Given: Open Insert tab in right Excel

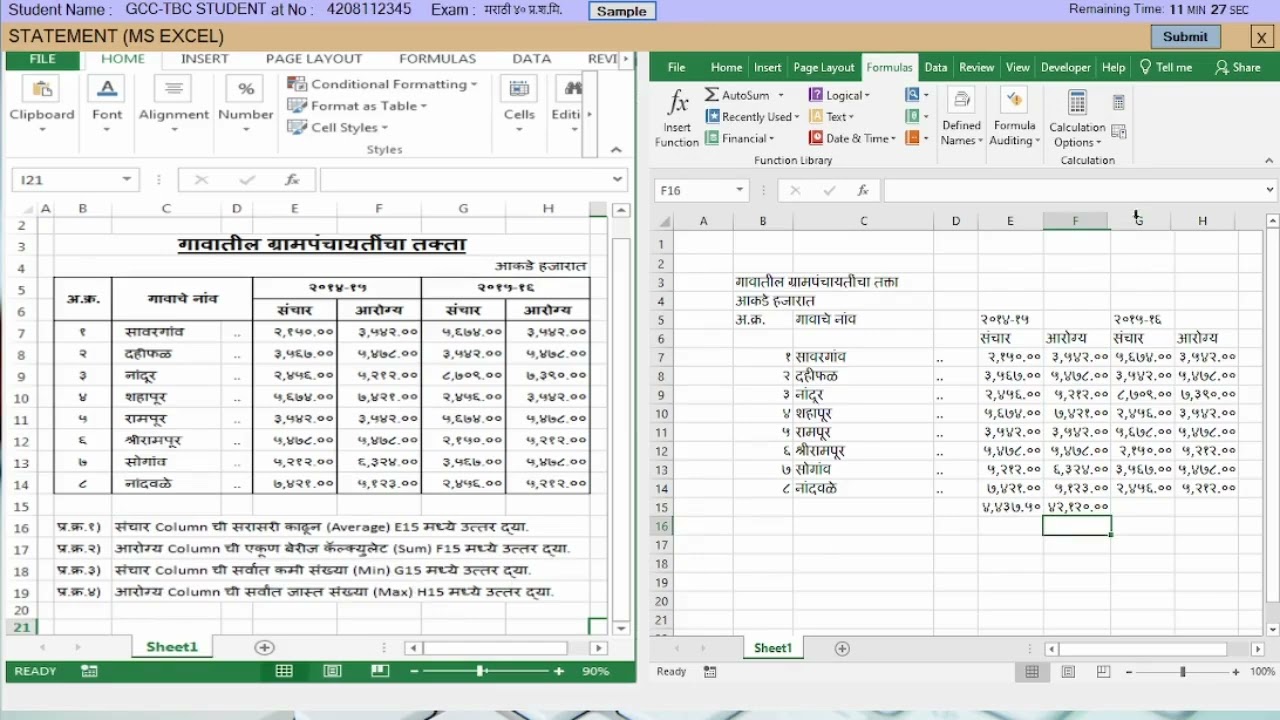Looking at the screenshot, I should [x=768, y=67].
